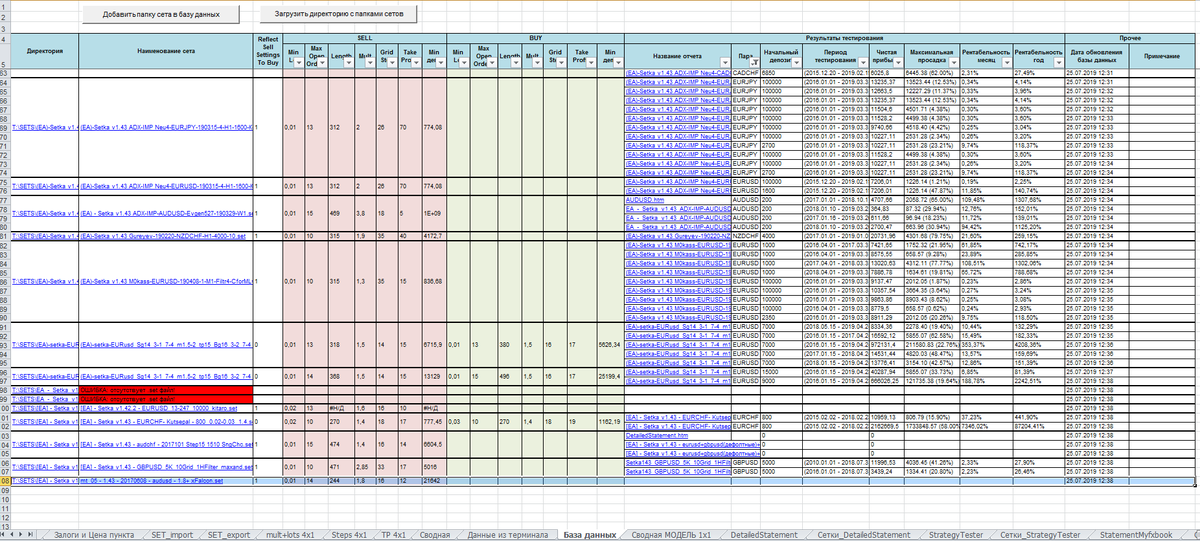Viewport: 1200px width, 541px height.
Task: Switch to 'Сводная' sheet tab
Action: pos(435,535)
